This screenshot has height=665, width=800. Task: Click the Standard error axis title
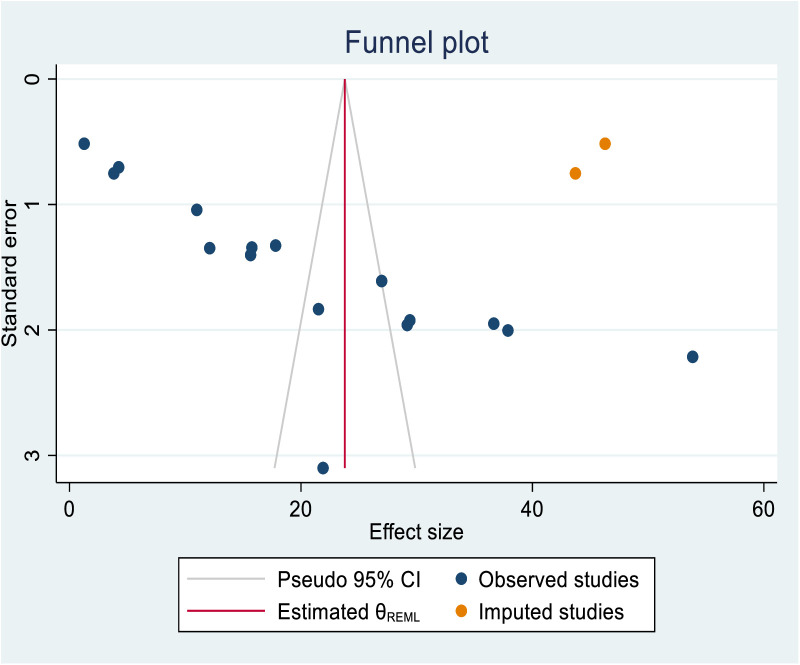[10, 274]
